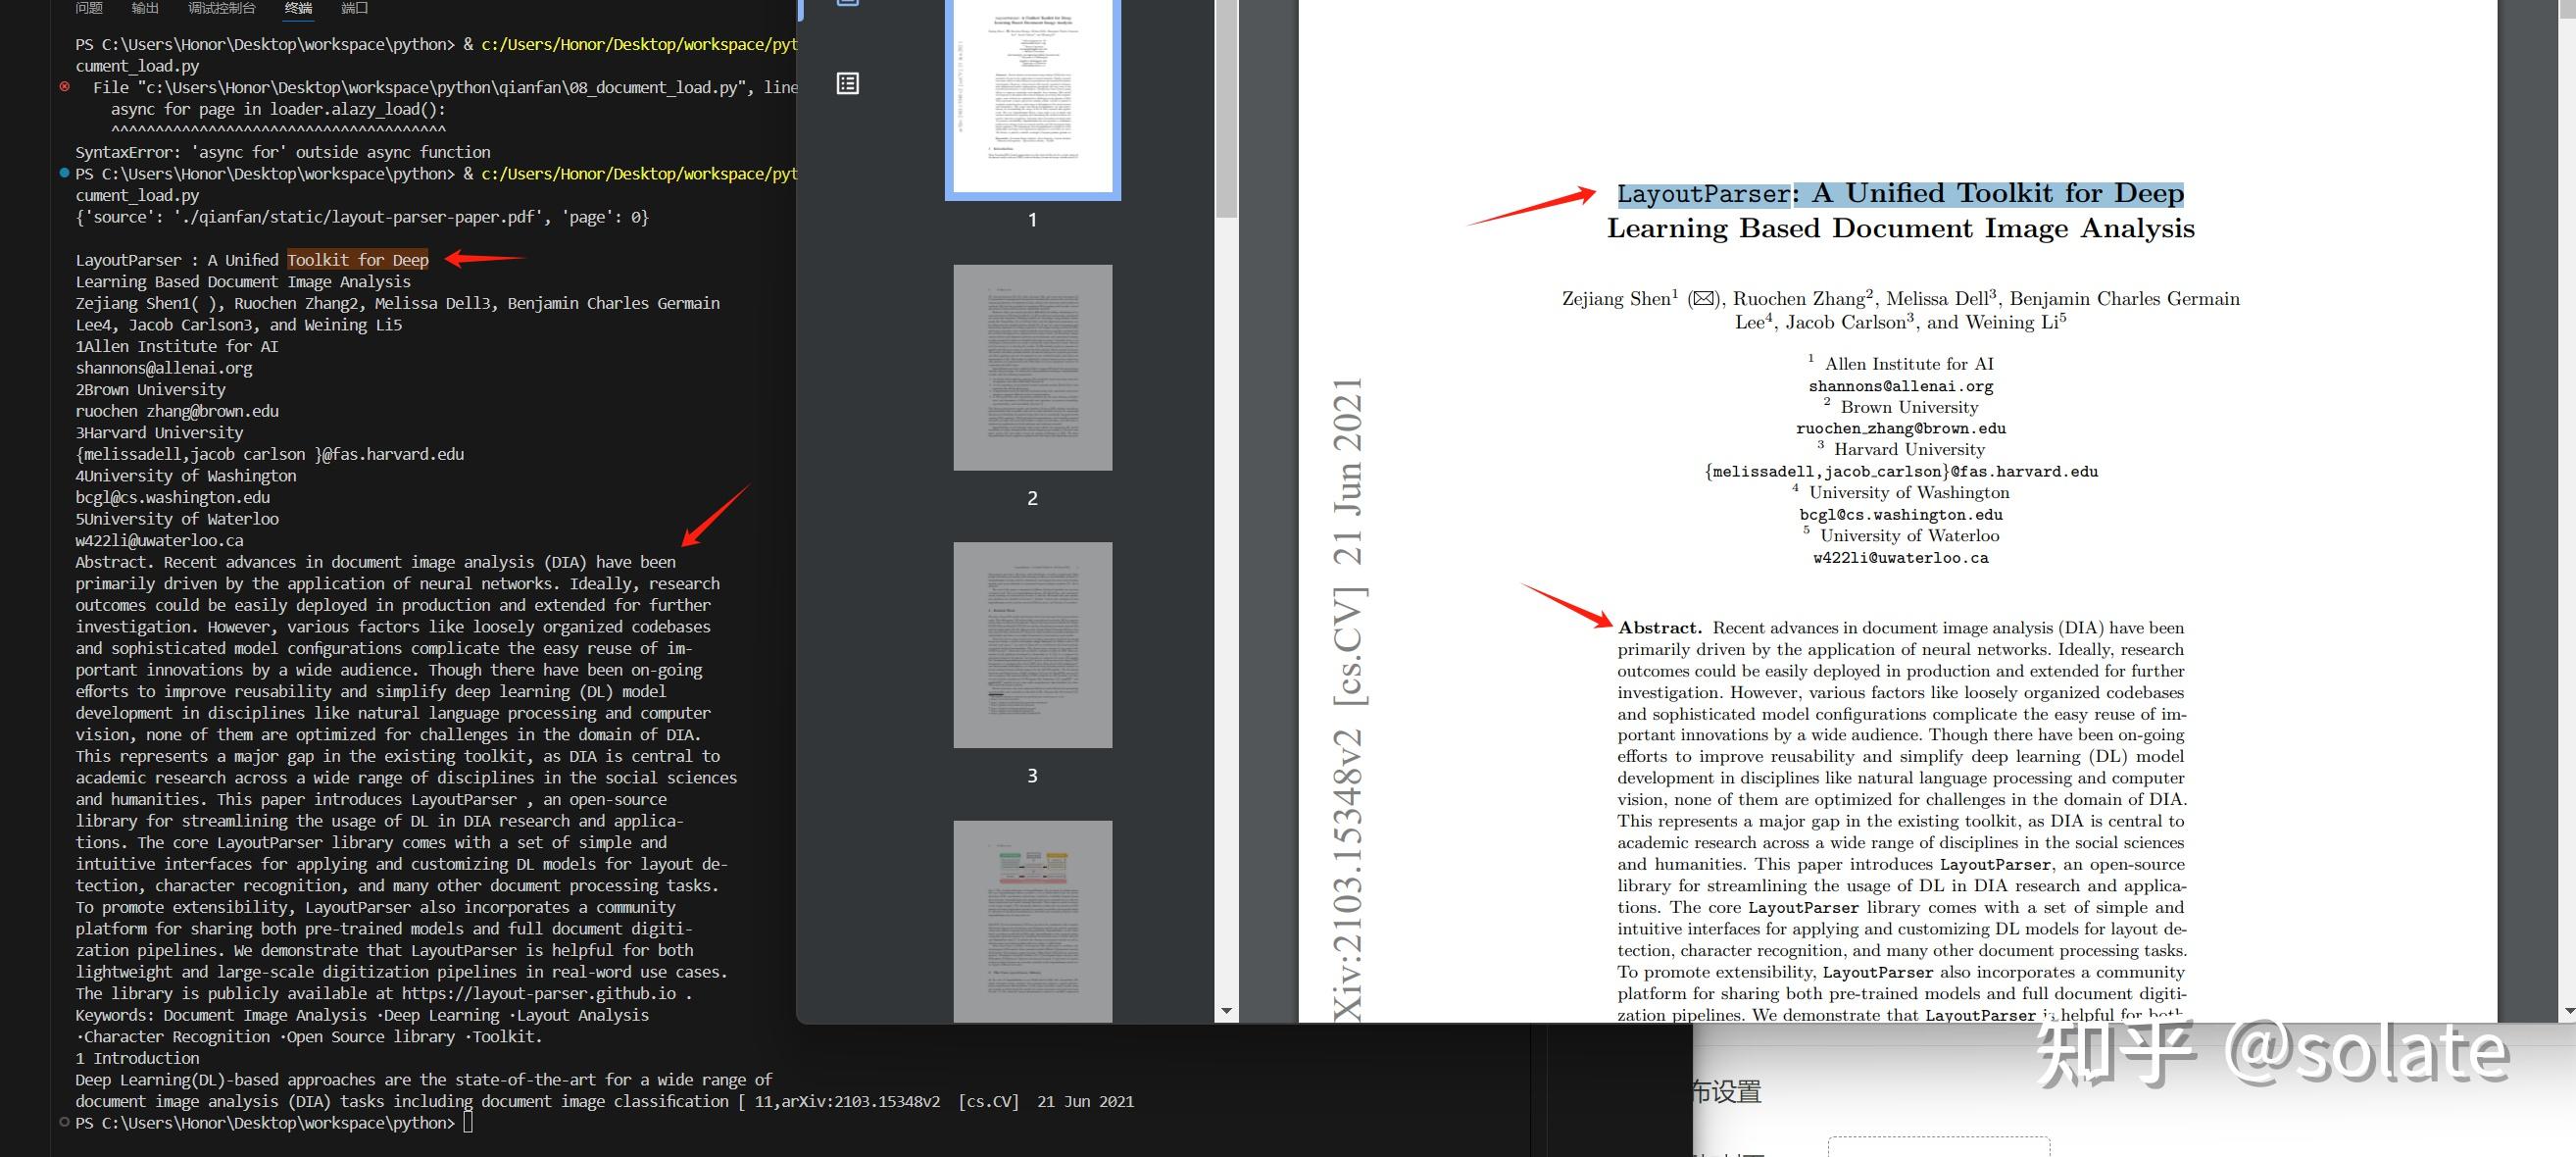The height and width of the screenshot is (1157, 2576).
Task: Switch to the 终端 tab
Action: [298, 8]
